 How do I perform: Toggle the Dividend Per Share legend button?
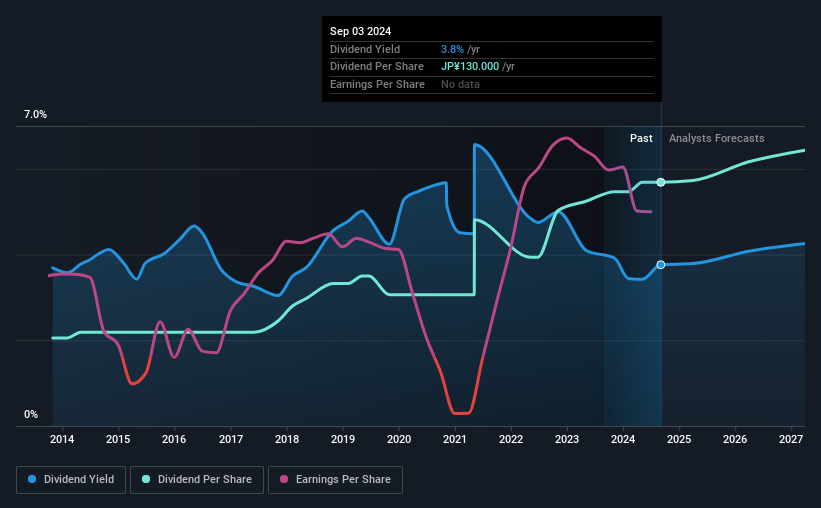pos(197,480)
